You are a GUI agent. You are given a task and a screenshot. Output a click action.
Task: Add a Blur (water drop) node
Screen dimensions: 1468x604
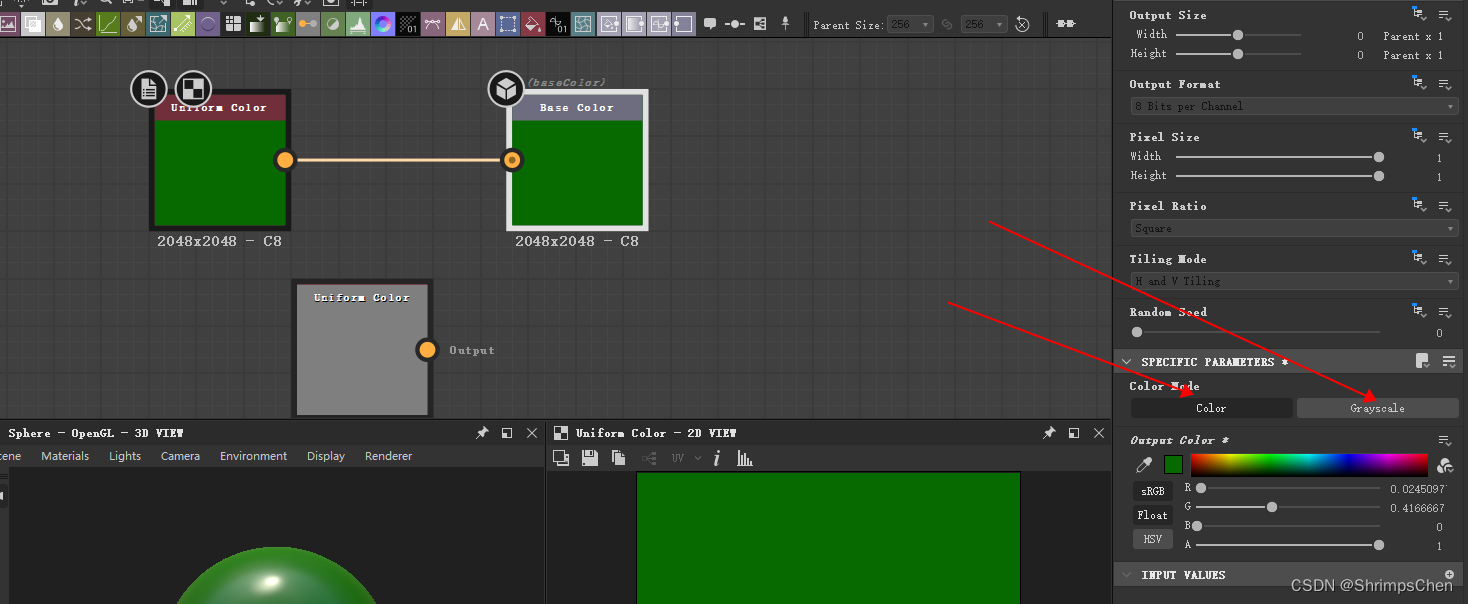(x=58, y=24)
